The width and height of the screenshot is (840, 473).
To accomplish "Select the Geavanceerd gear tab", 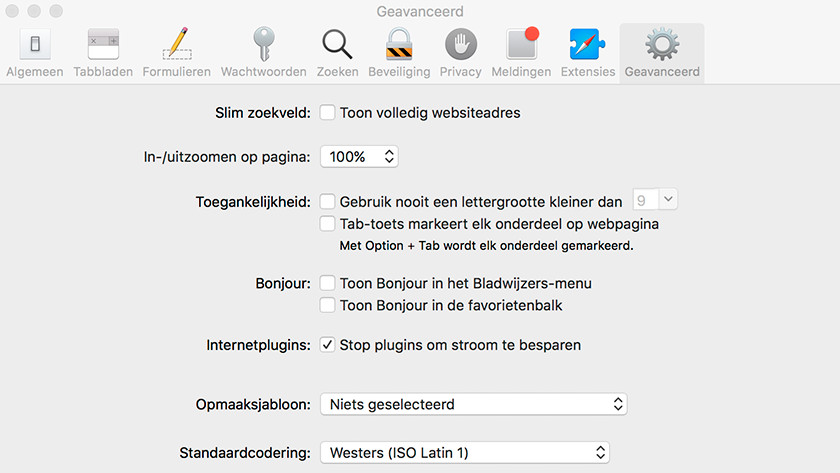I will tap(662, 53).
